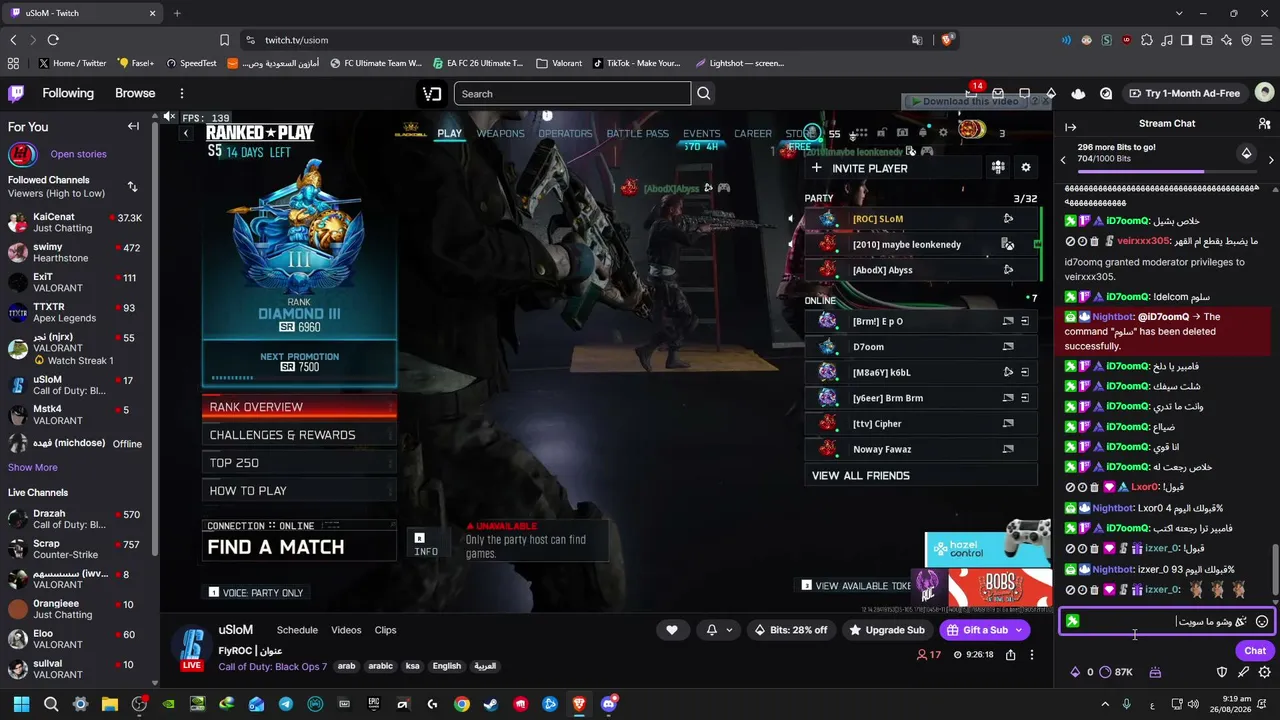Collapse the Stream Chat panel

point(1070,127)
